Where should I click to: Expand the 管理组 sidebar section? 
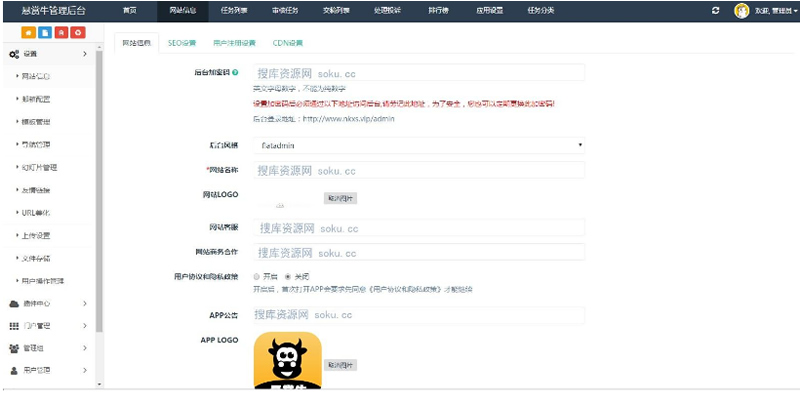(50, 348)
